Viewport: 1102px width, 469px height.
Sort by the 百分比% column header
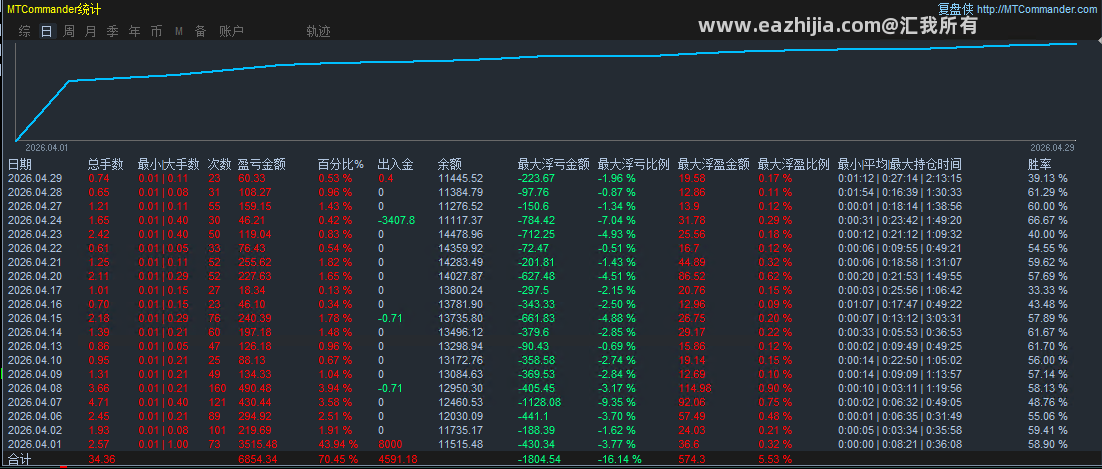(x=341, y=165)
